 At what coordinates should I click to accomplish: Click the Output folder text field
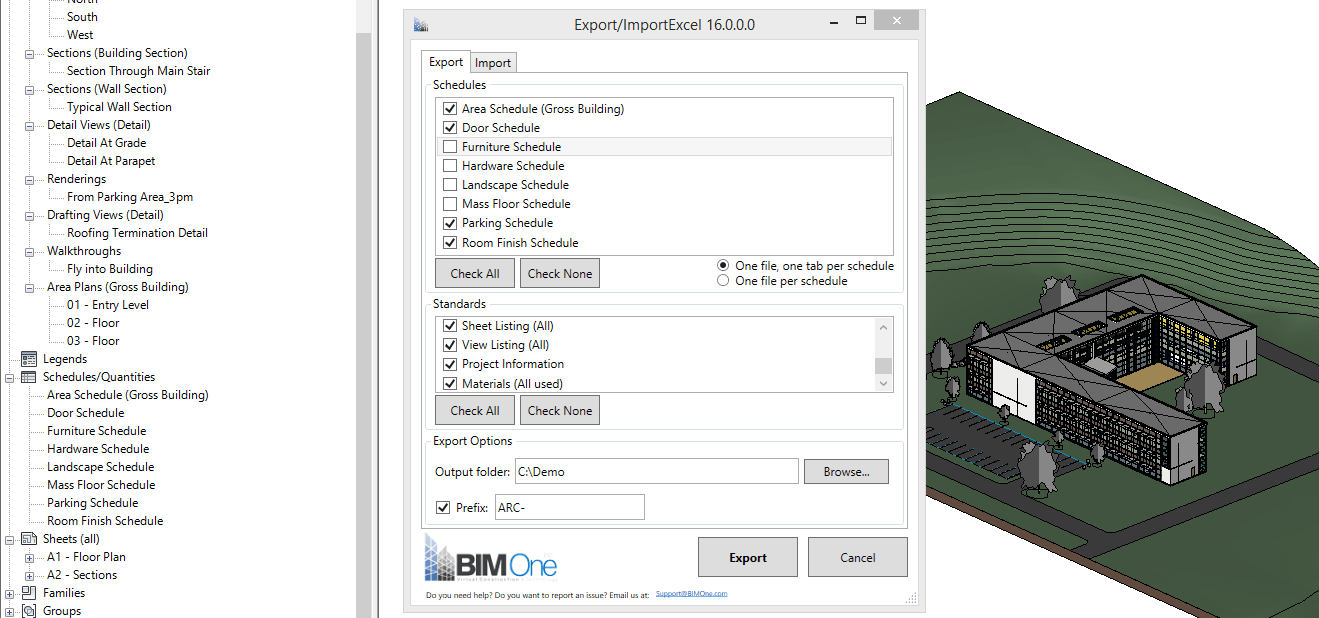pos(656,471)
